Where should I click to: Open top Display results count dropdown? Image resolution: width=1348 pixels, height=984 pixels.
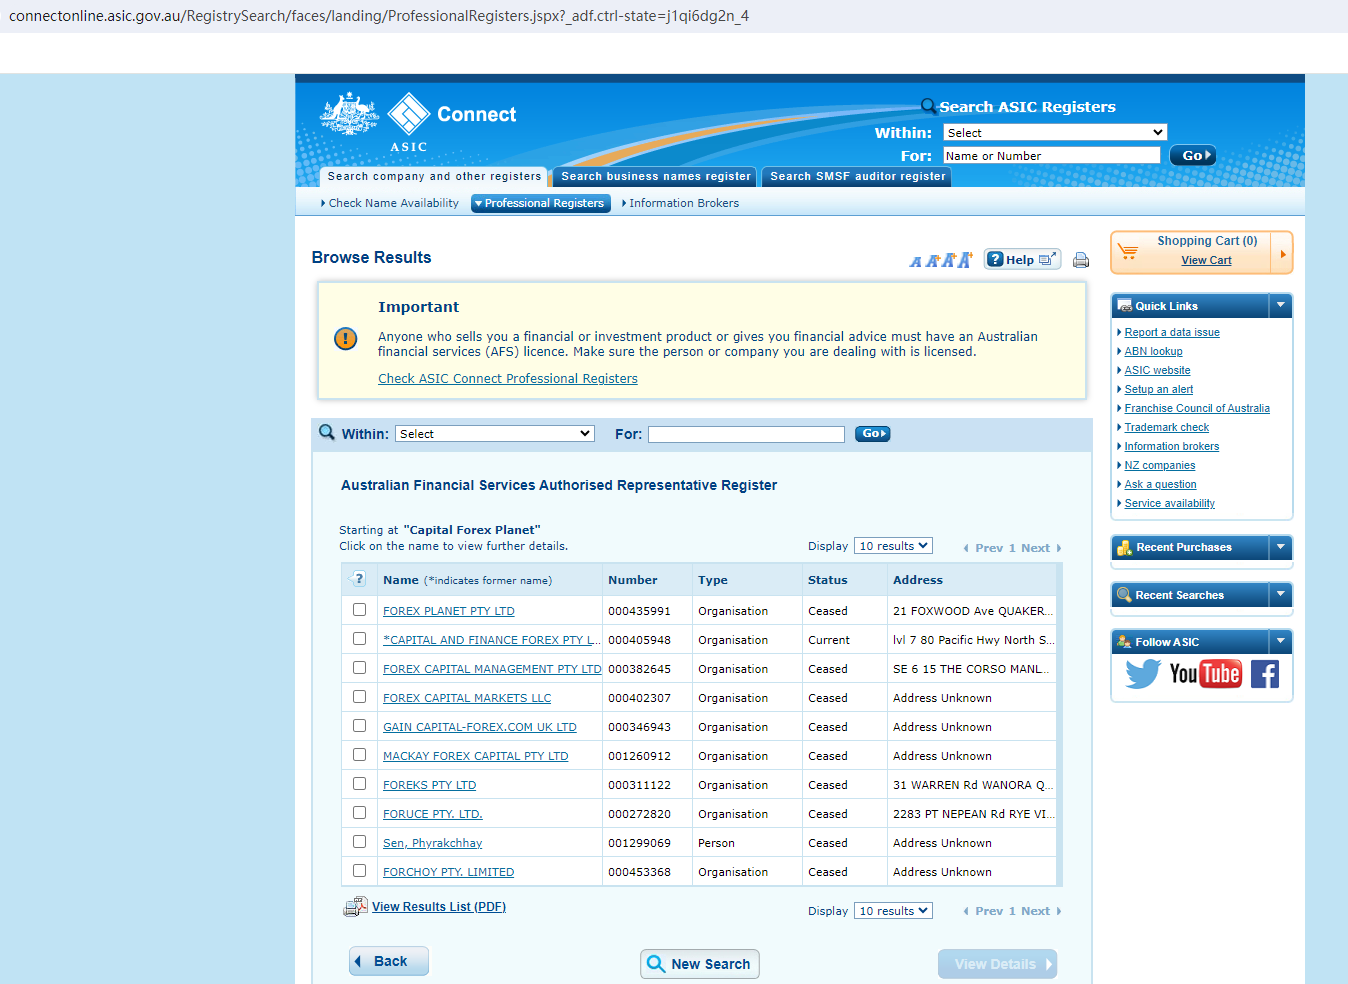[x=893, y=546]
